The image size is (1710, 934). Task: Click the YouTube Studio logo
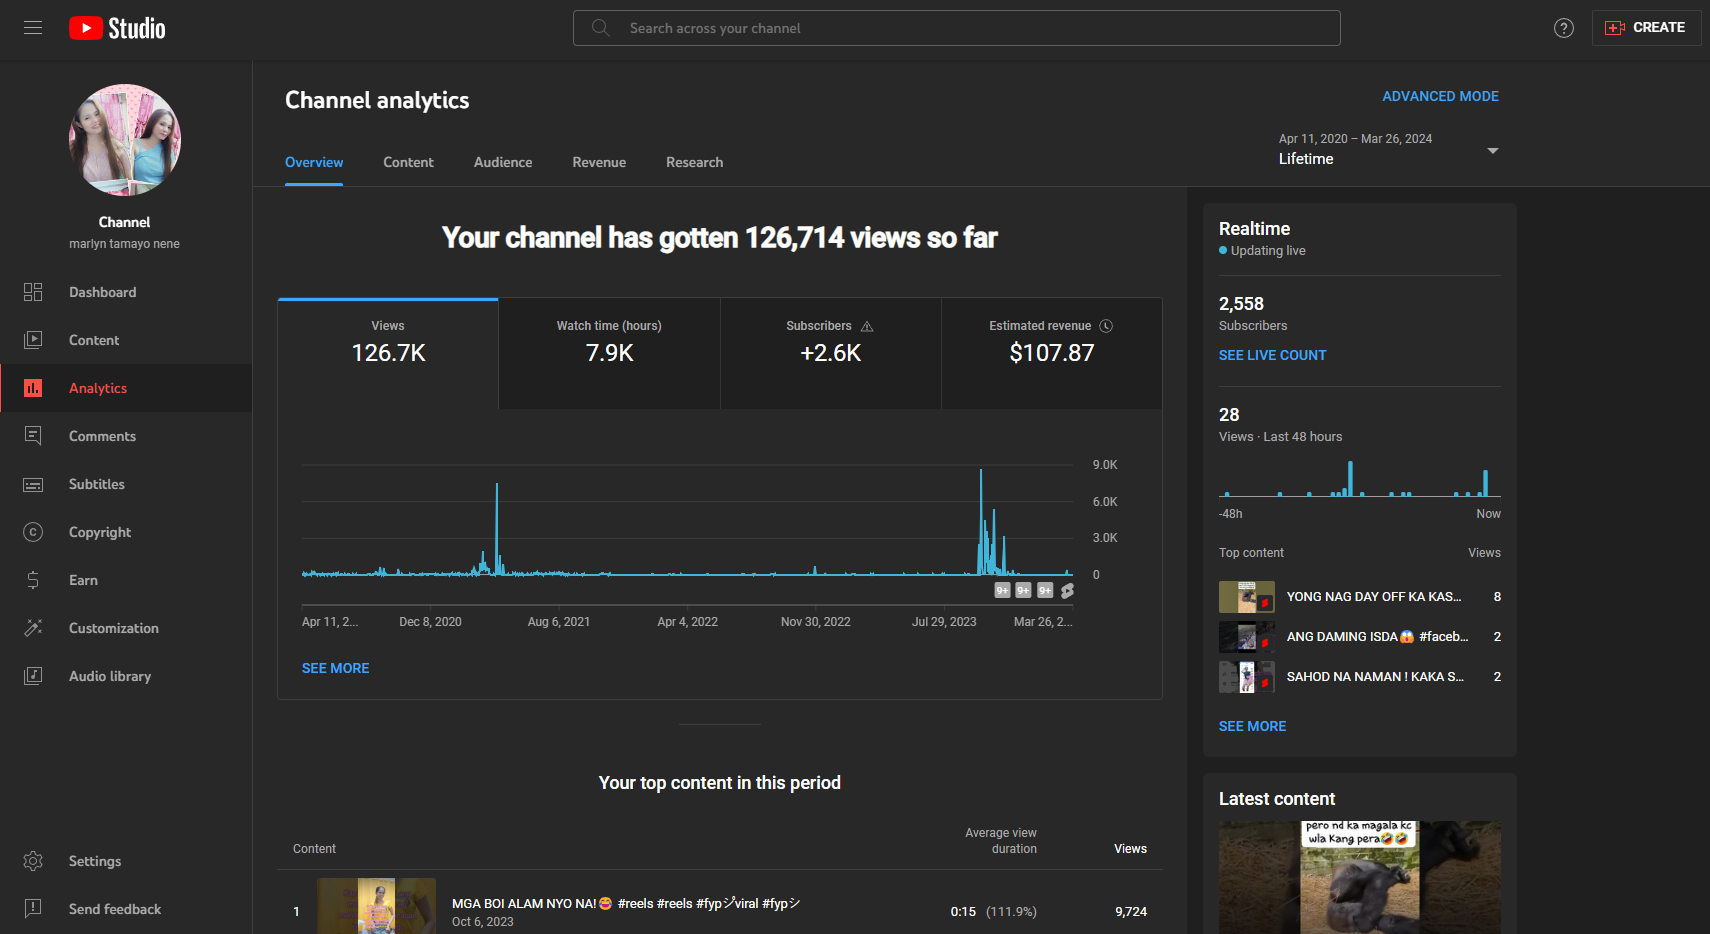click(117, 28)
